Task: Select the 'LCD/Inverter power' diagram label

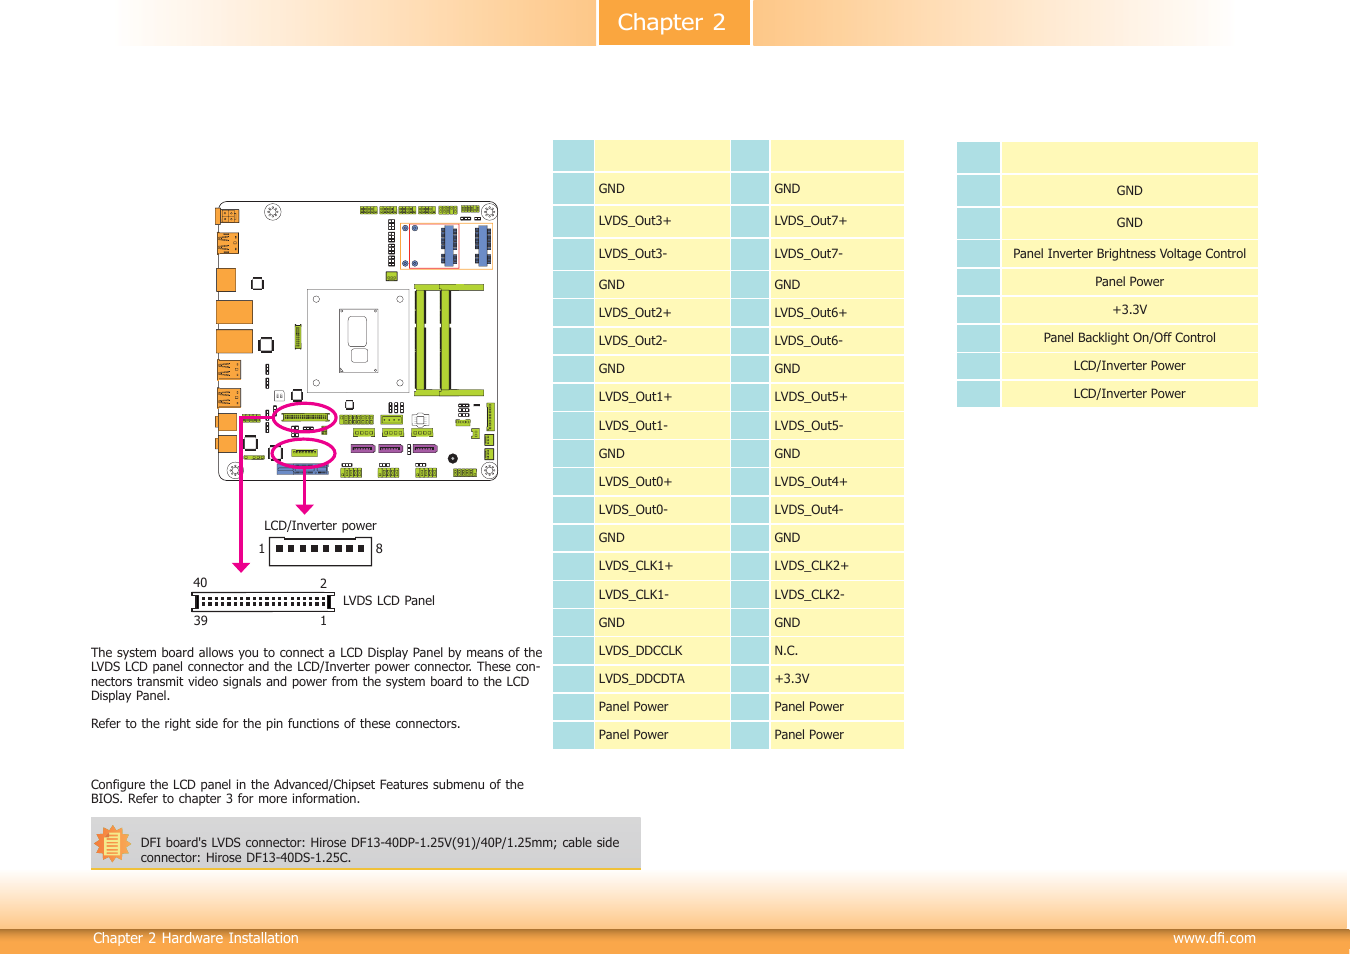Action: tap(320, 526)
